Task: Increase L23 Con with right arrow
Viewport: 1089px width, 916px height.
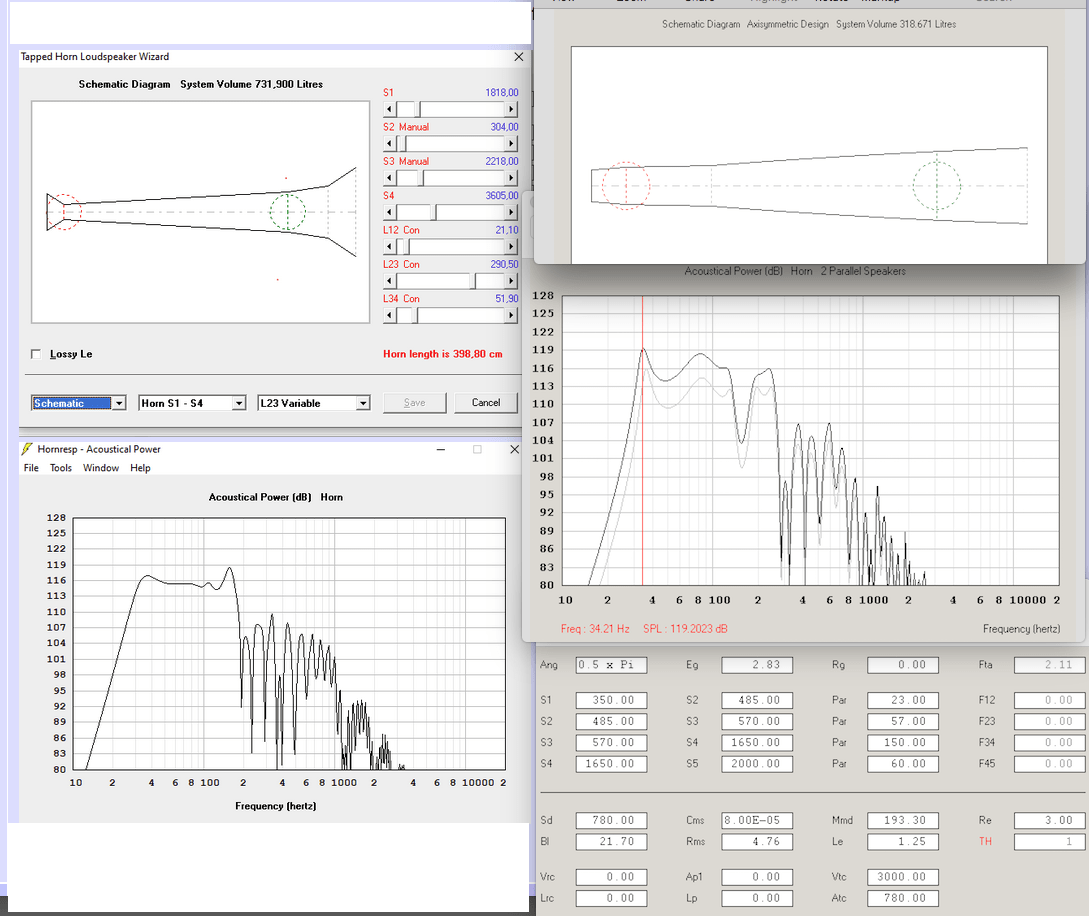Action: point(511,281)
